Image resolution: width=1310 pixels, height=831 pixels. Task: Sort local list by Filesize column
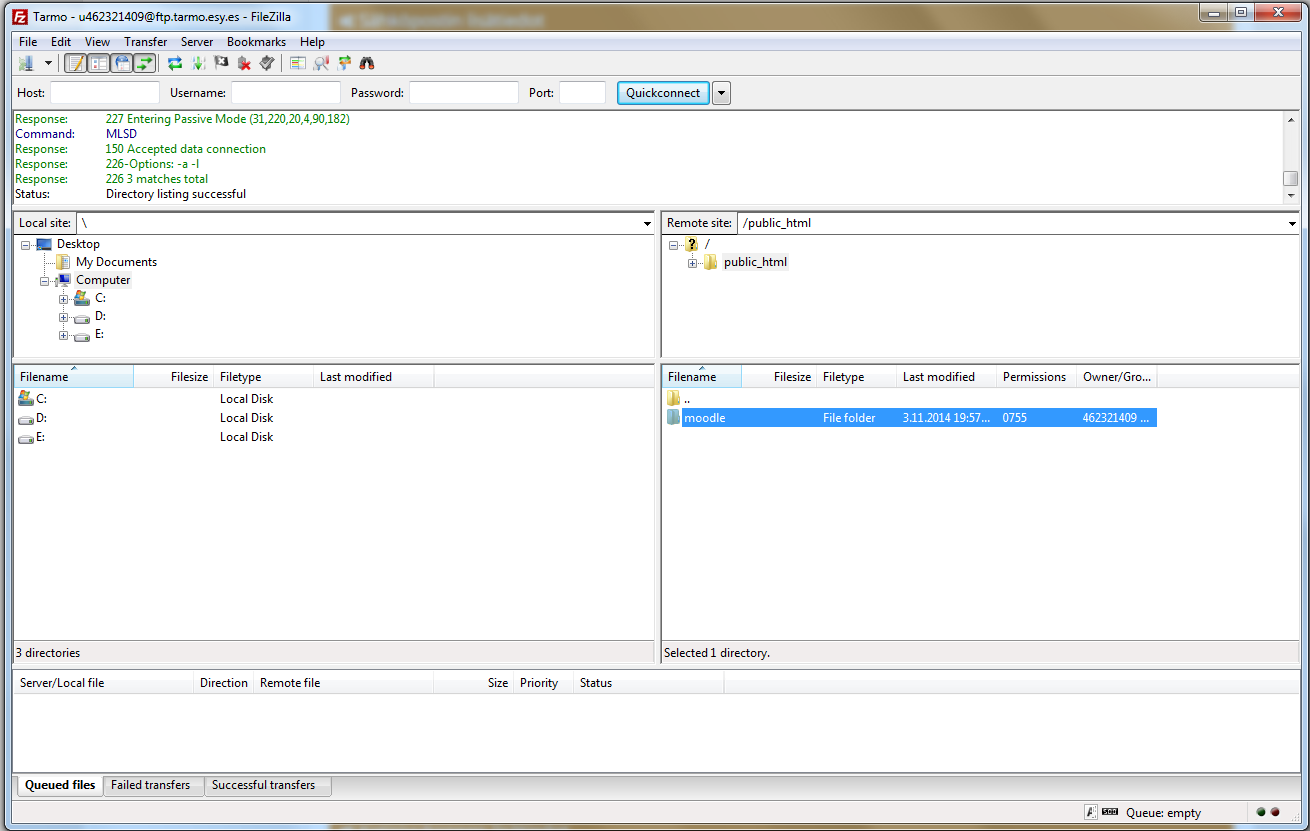click(x=173, y=377)
